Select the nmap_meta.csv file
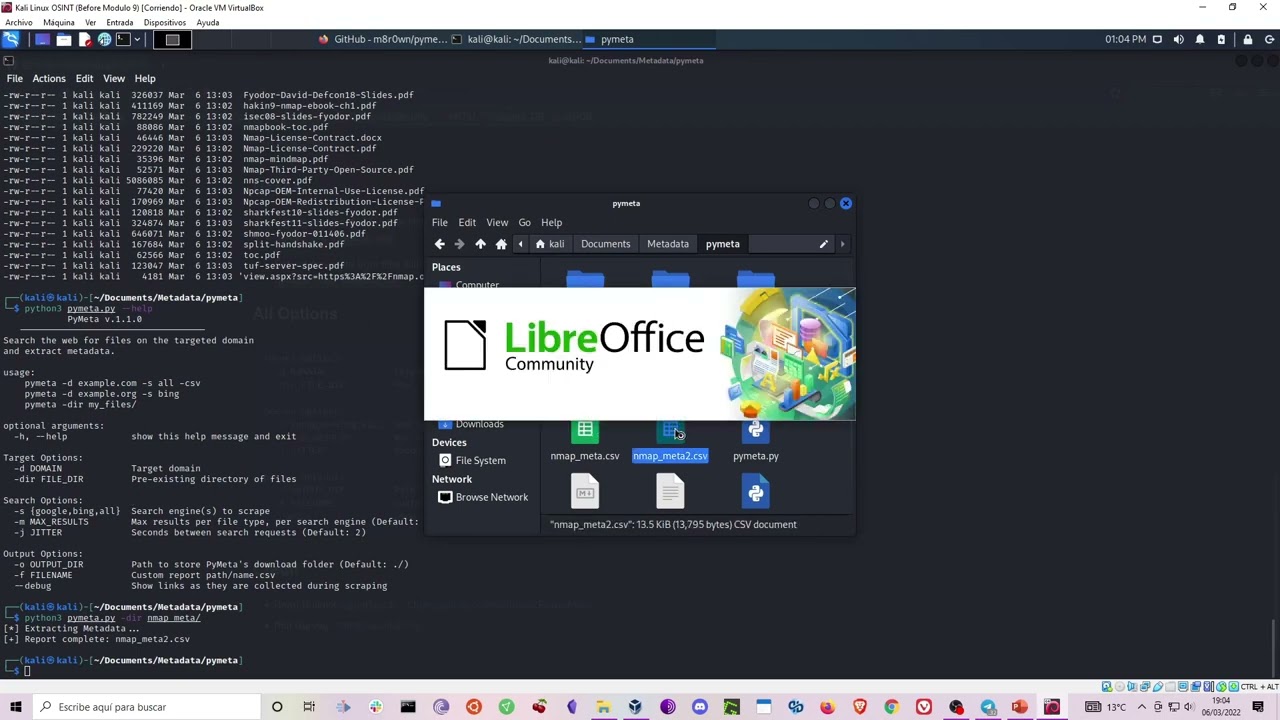 click(x=585, y=441)
